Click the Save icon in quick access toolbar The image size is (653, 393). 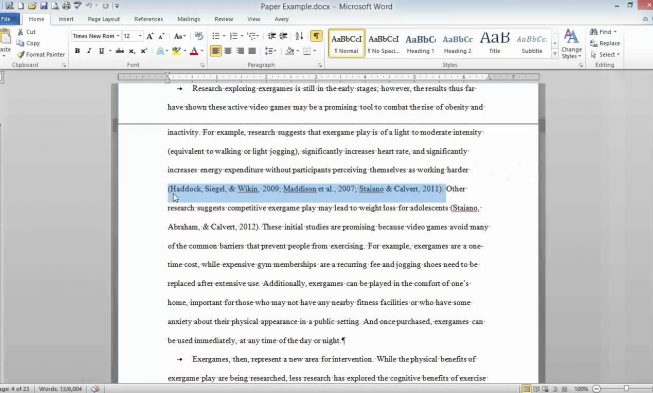tap(43, 6)
